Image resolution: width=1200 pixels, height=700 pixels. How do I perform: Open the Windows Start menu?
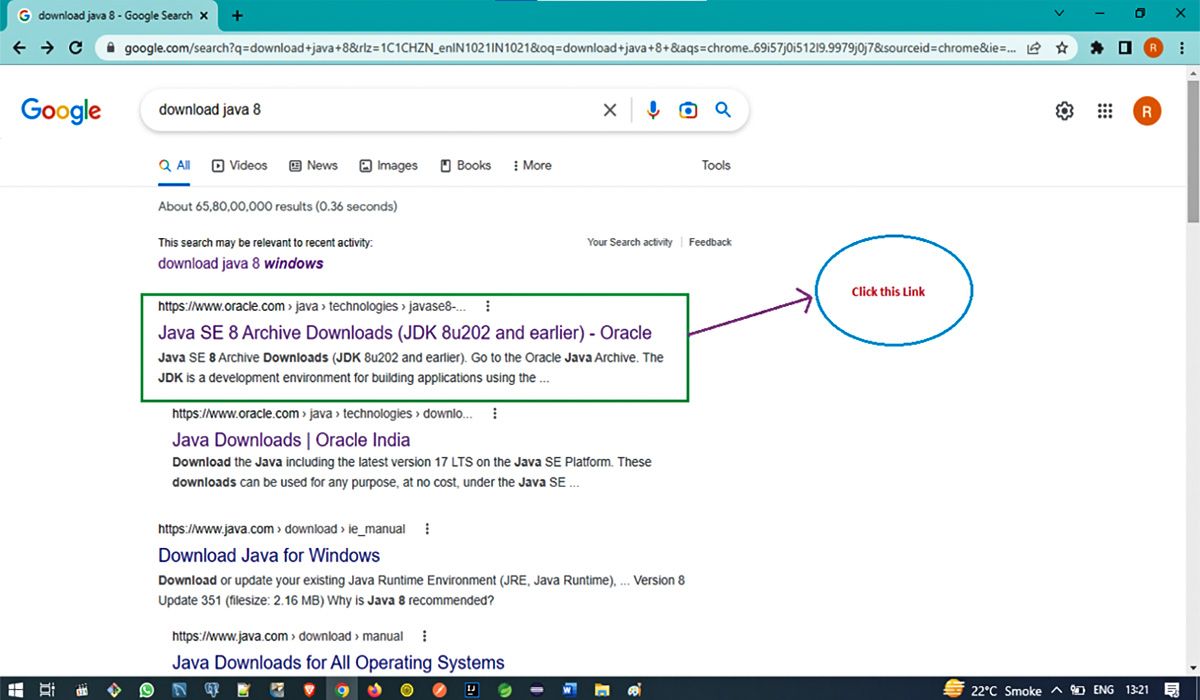pos(16,689)
